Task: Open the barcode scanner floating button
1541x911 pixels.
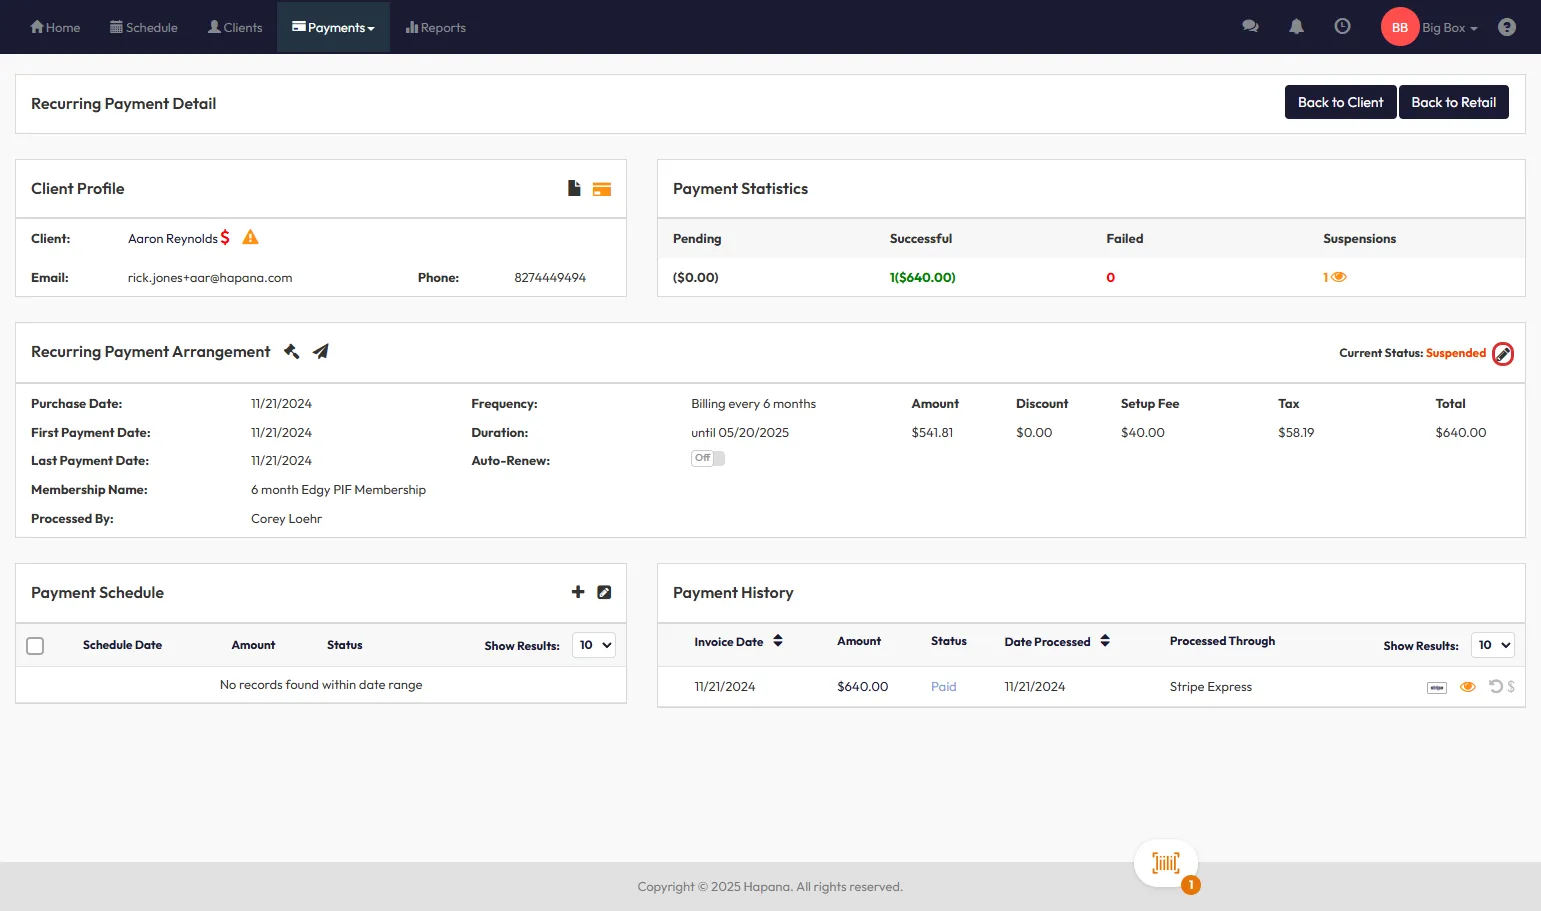Action: pyautogui.click(x=1166, y=863)
